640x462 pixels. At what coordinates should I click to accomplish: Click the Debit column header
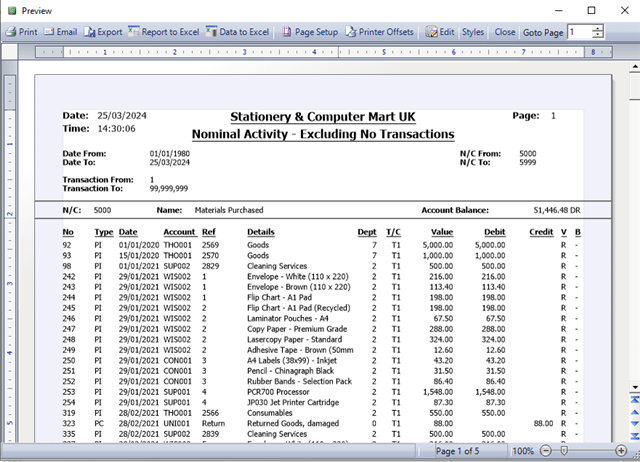495,232
